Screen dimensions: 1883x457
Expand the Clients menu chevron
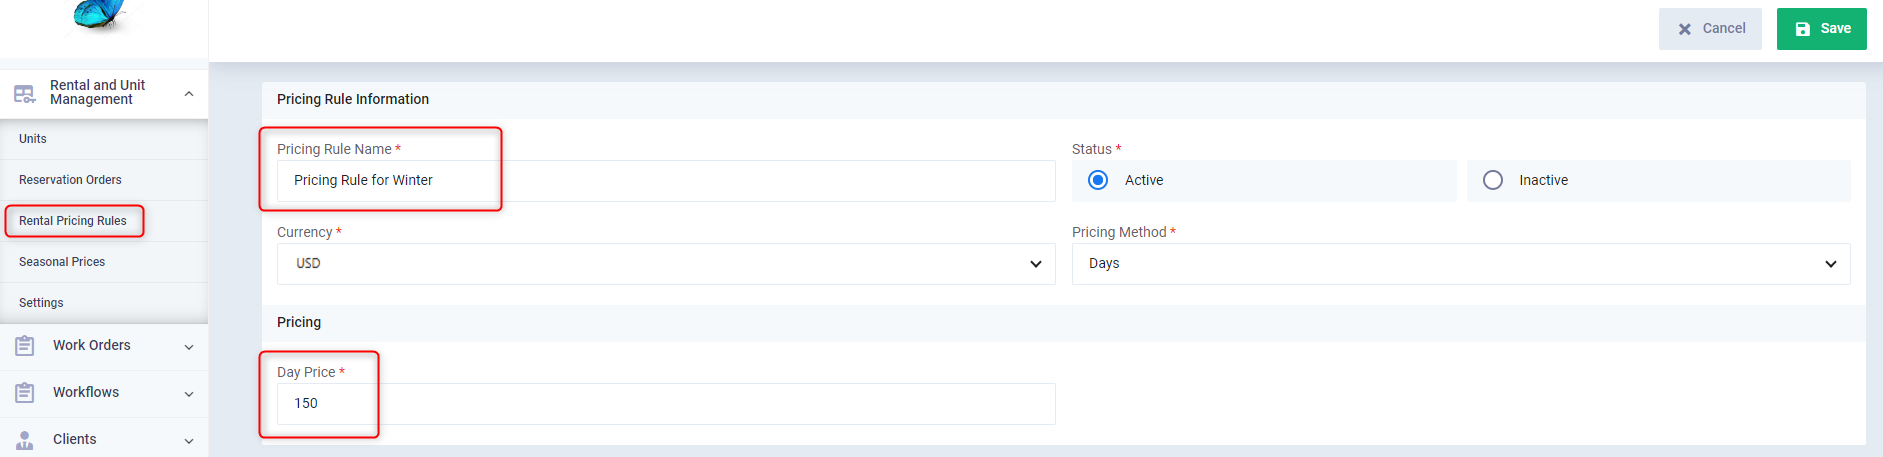point(189,441)
